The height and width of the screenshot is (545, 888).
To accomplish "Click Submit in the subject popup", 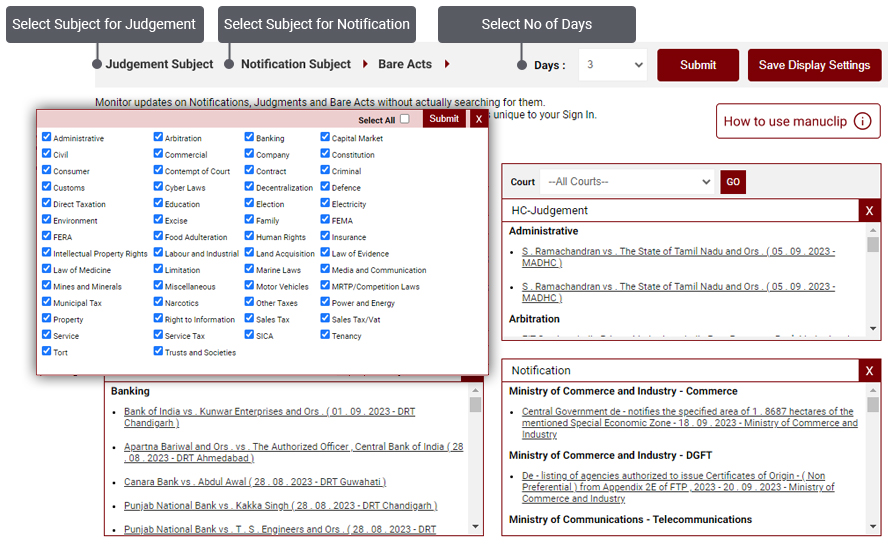I will pos(444,119).
